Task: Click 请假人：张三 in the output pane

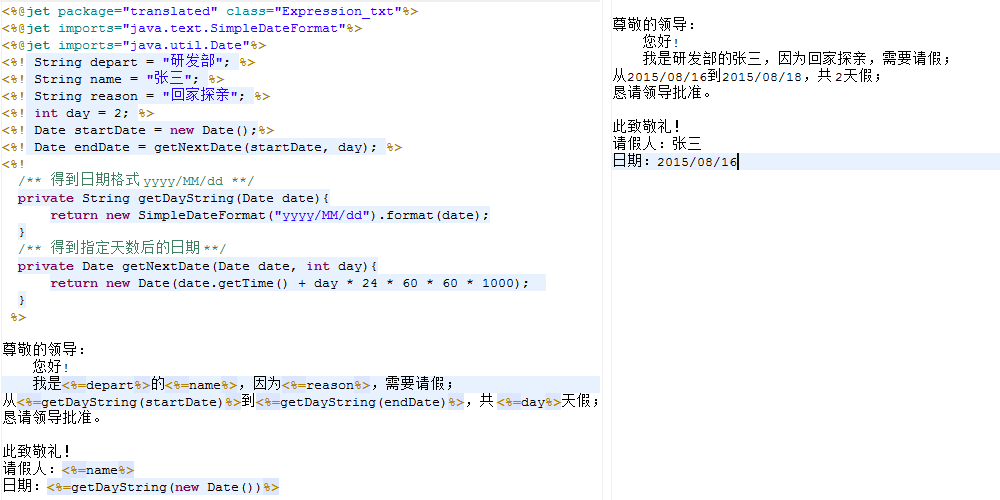Action: pyautogui.click(x=657, y=143)
